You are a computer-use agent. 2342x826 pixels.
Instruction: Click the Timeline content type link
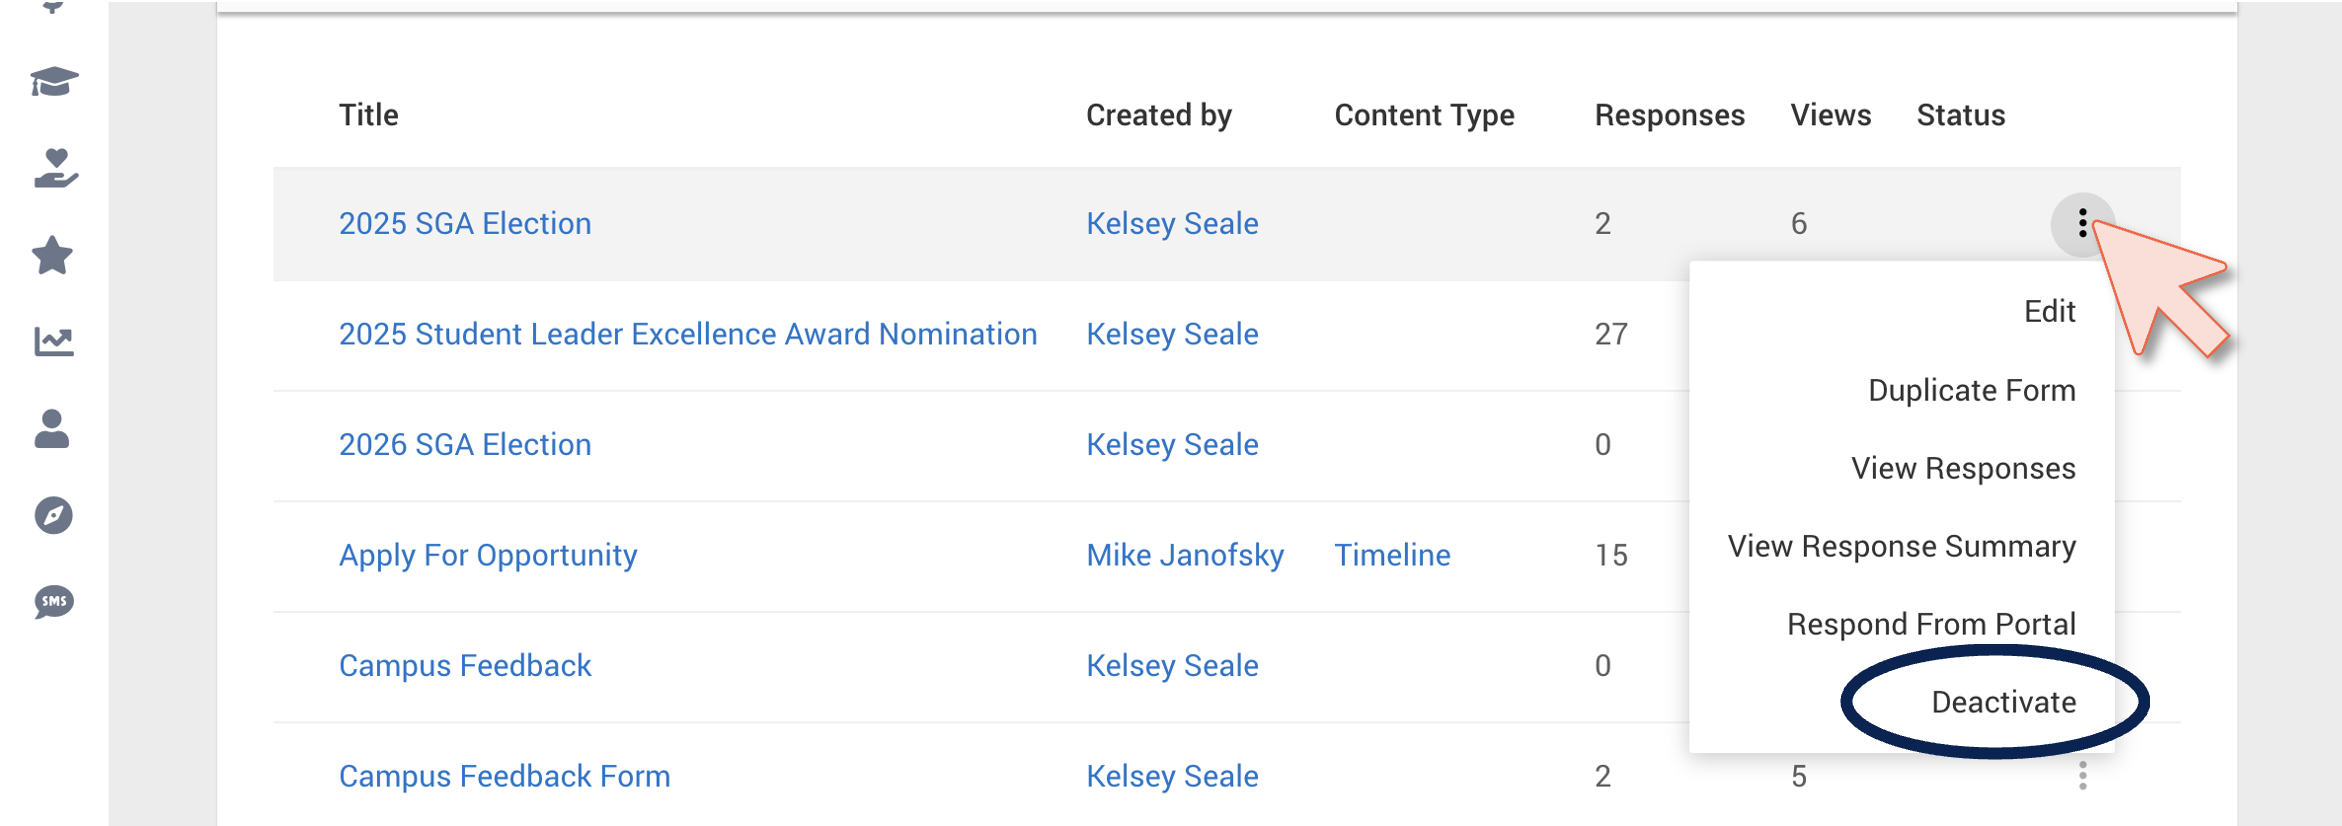(x=1392, y=555)
